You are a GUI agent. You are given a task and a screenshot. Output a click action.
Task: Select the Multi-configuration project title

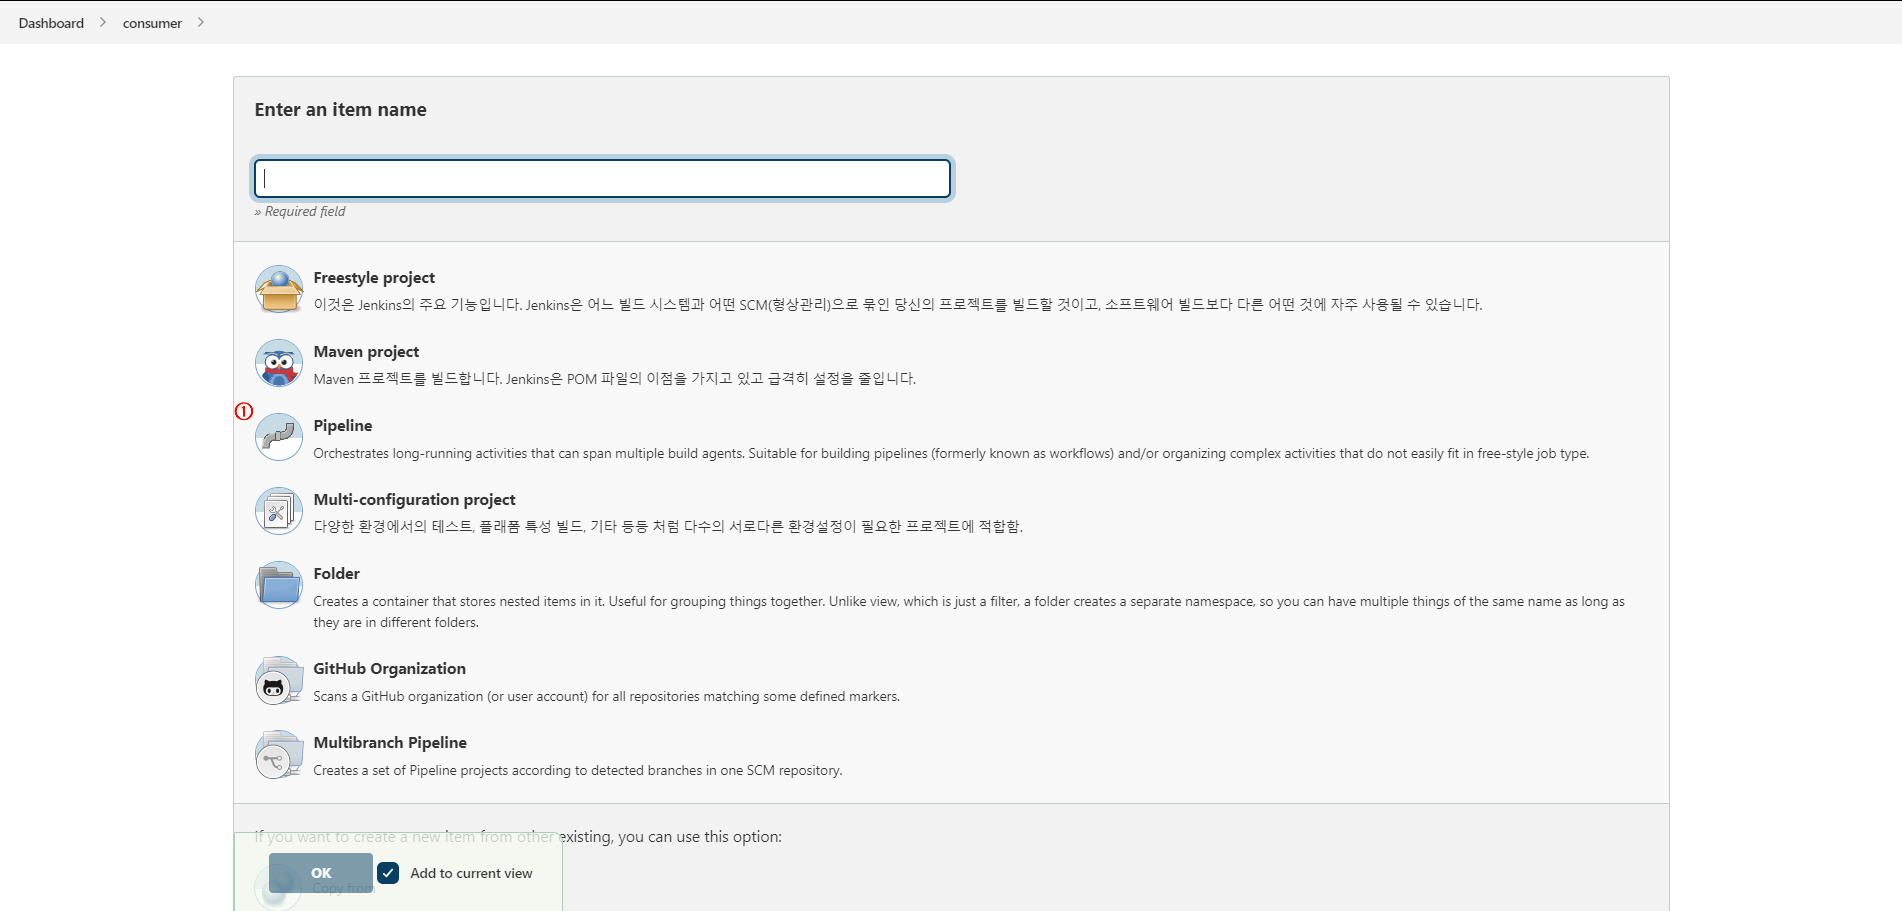click(x=414, y=500)
